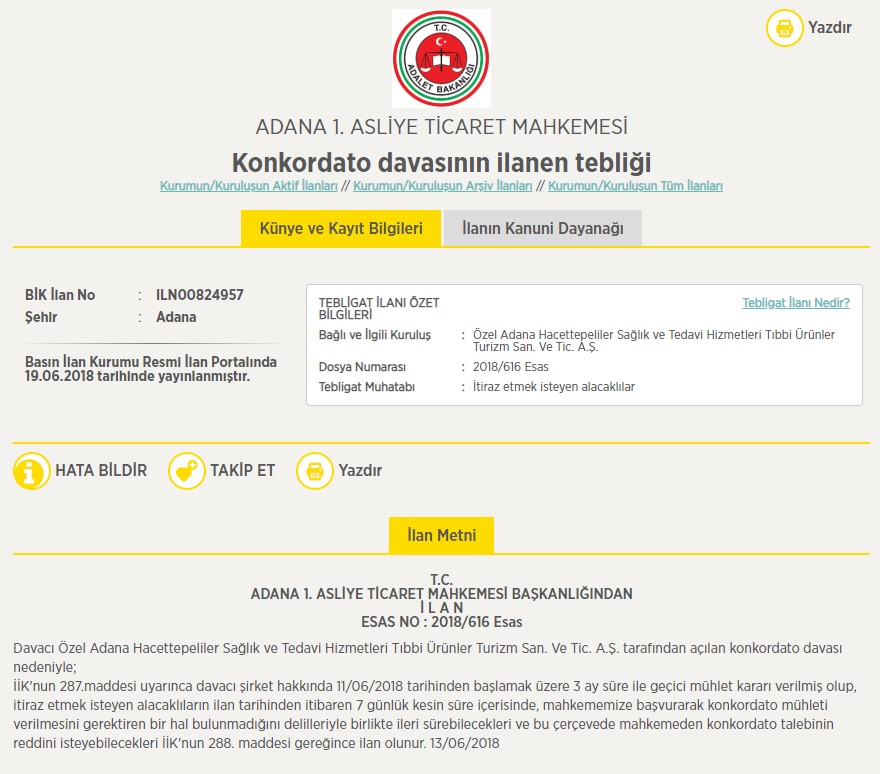Click the HATA BİLDİR info icon
This screenshot has height=774, width=880.
[x=32, y=471]
